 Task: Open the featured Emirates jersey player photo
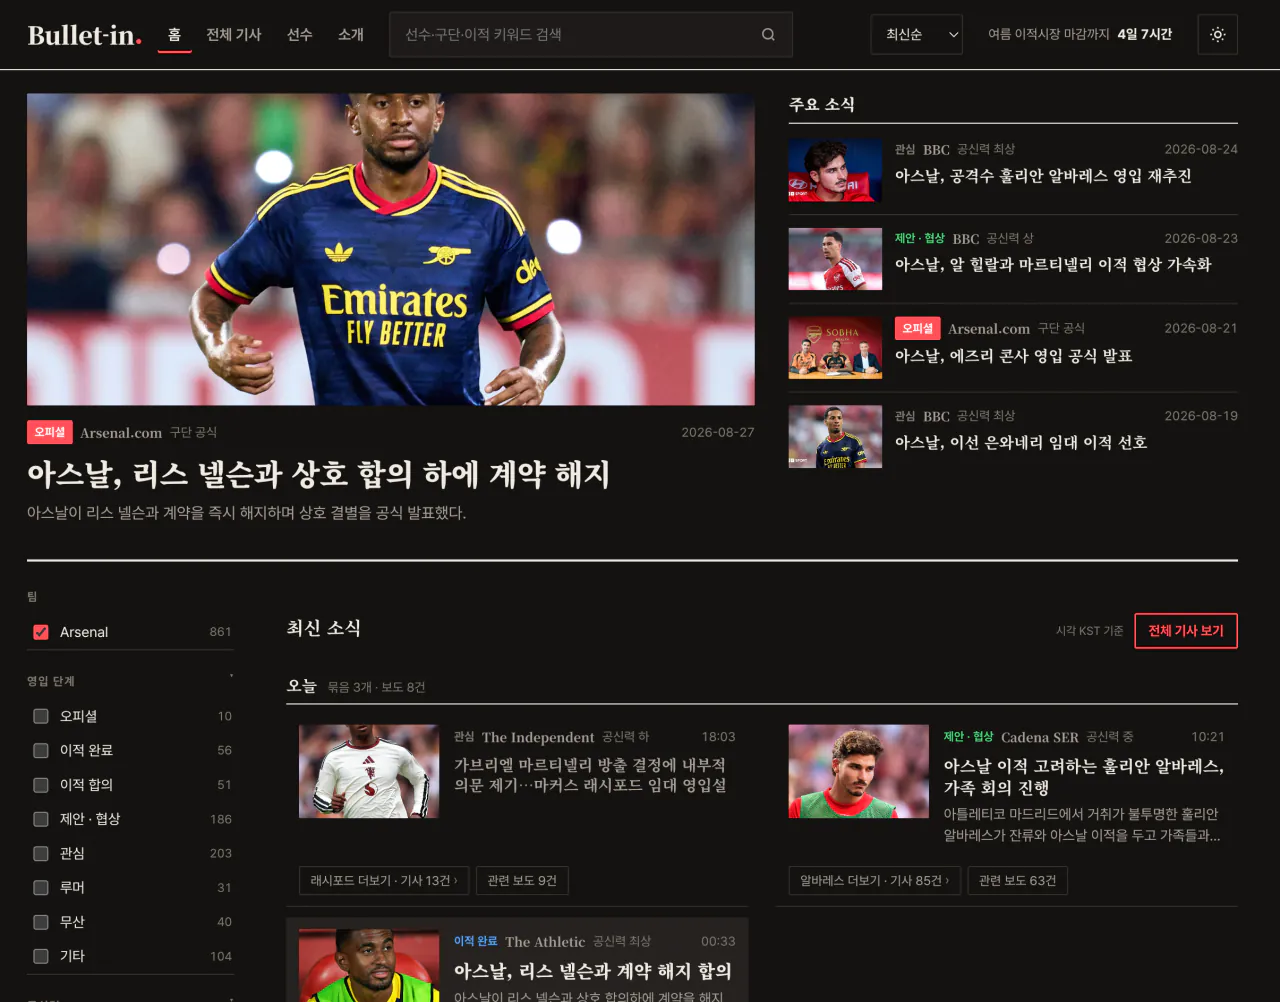391,249
